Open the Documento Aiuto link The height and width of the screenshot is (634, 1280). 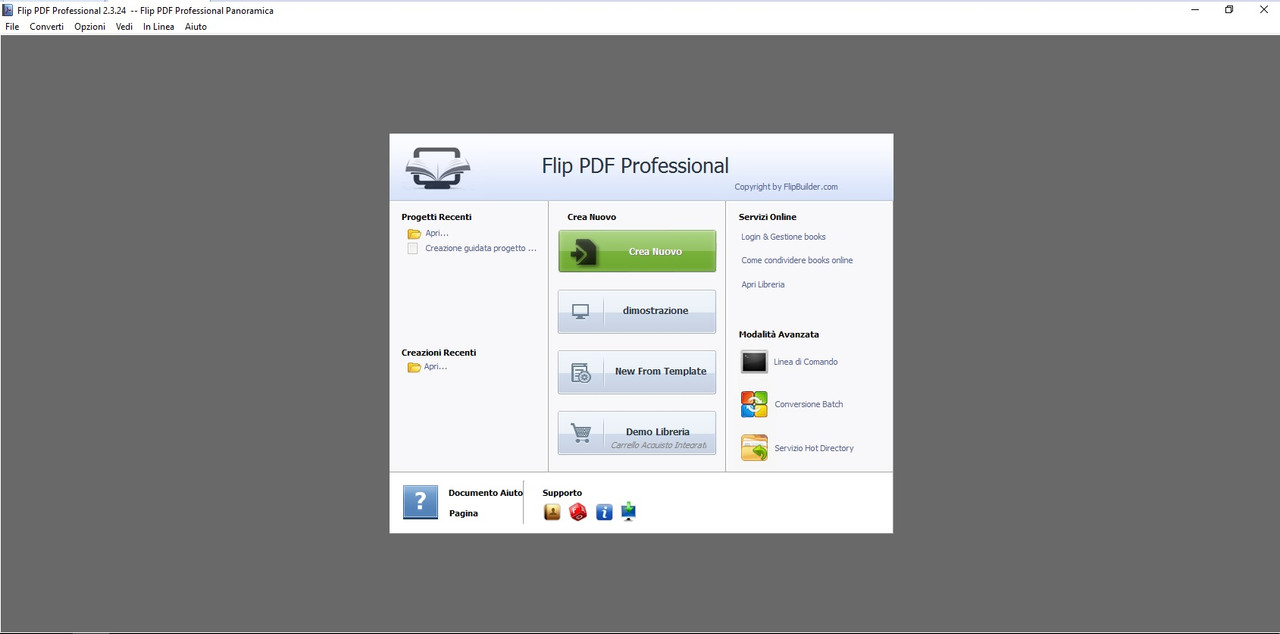coord(486,493)
